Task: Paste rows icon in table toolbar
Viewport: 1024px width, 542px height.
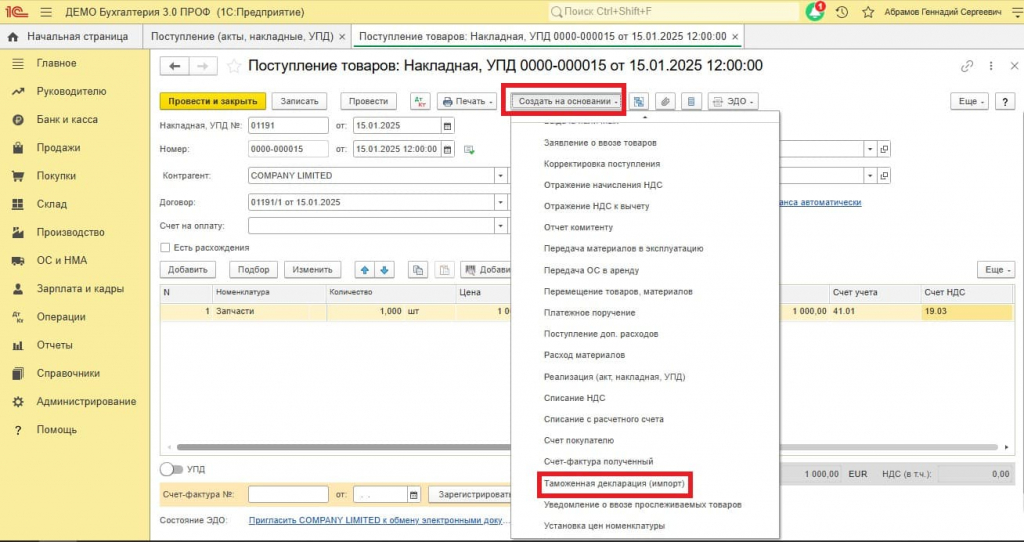Action: (444, 270)
